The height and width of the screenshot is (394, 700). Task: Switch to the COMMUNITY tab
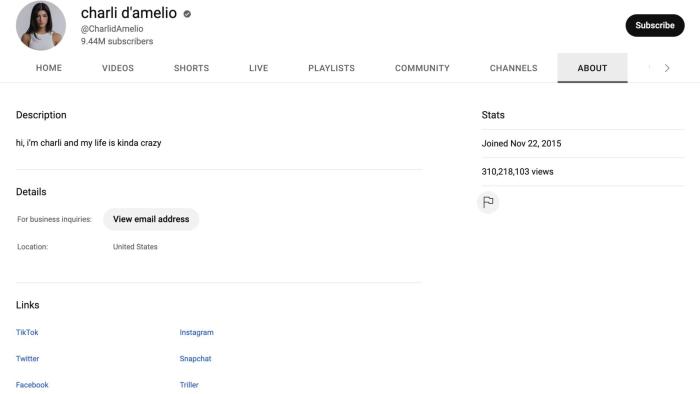pyautogui.click(x=422, y=68)
